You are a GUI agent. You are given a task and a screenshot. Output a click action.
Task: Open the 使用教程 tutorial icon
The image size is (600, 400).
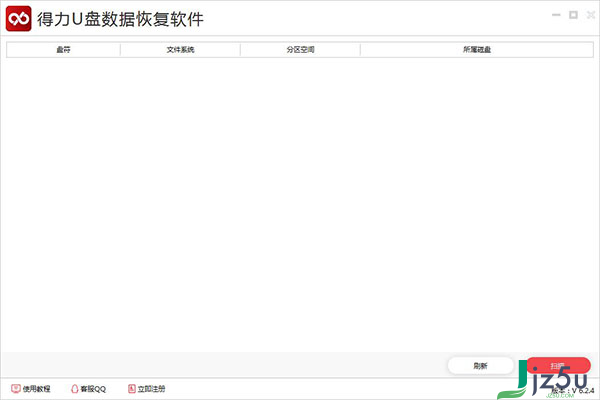pos(16,389)
